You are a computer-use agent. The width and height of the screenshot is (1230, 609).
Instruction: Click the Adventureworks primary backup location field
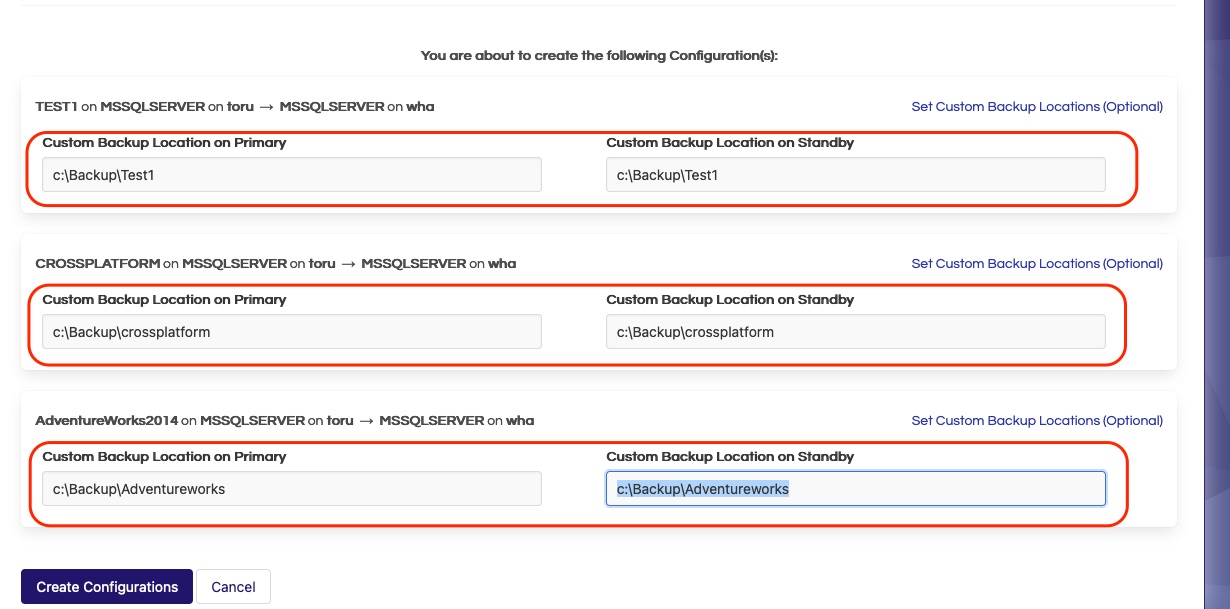coord(290,488)
